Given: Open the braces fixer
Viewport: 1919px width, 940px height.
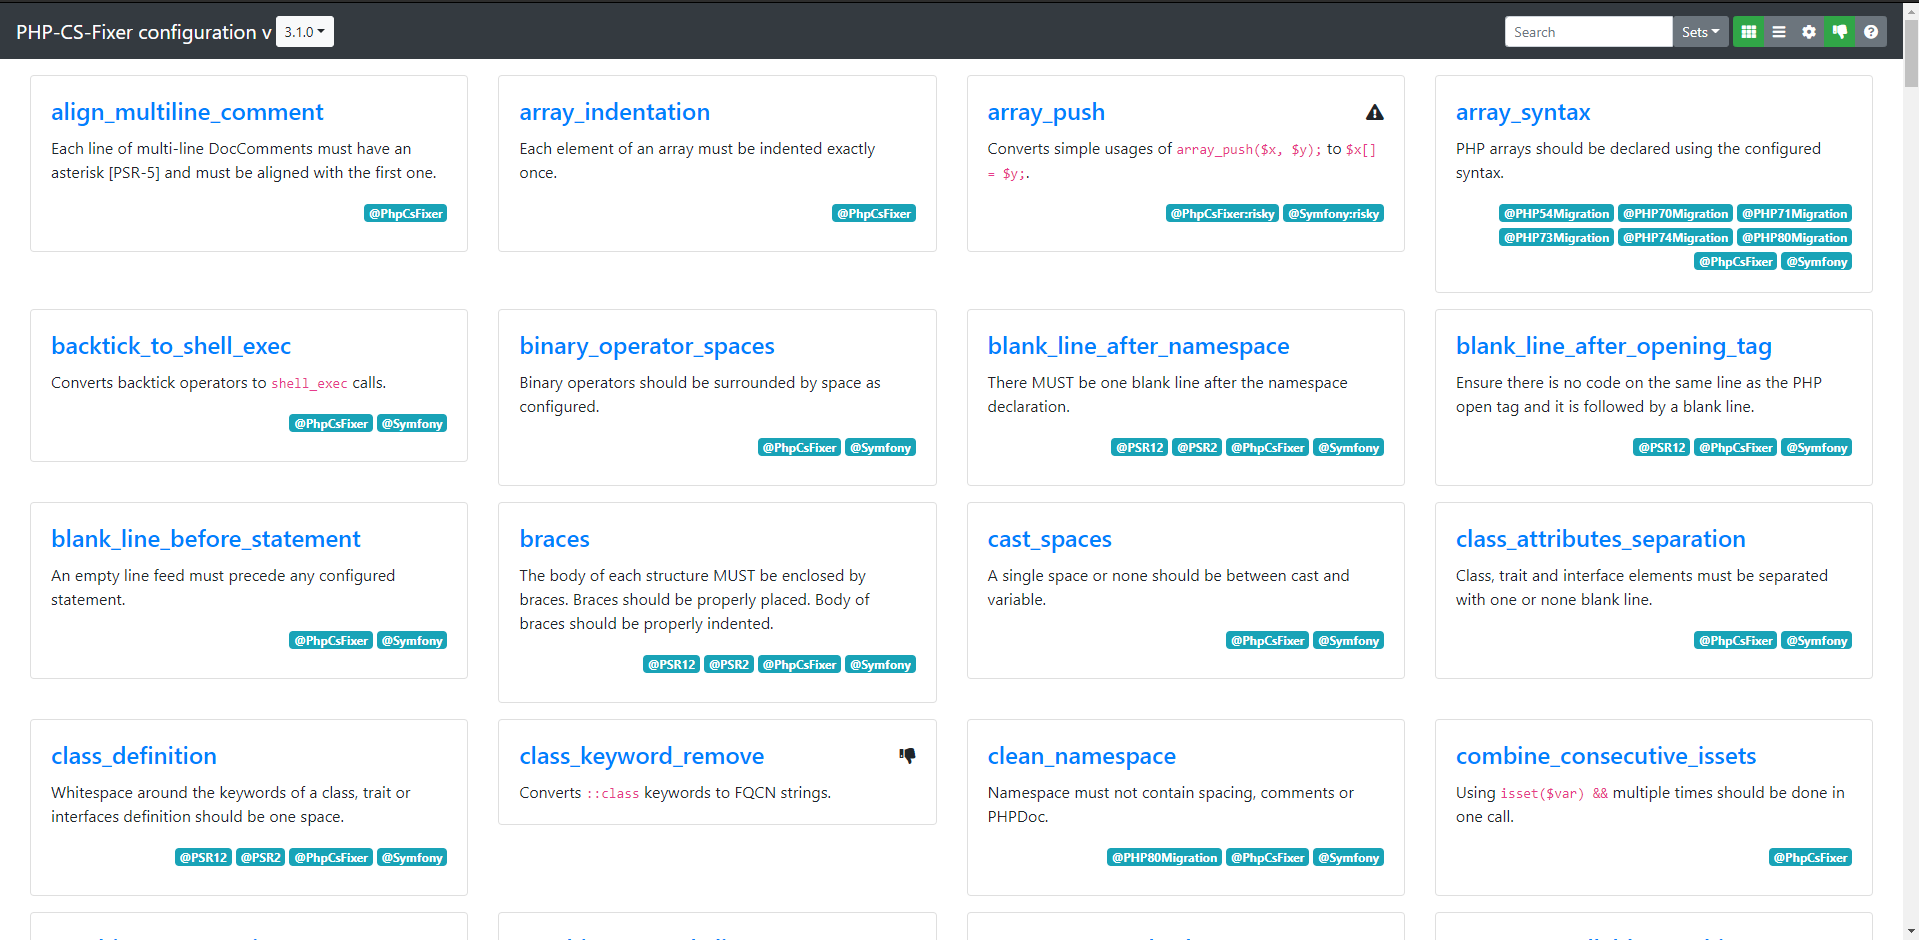Looking at the screenshot, I should (x=554, y=539).
